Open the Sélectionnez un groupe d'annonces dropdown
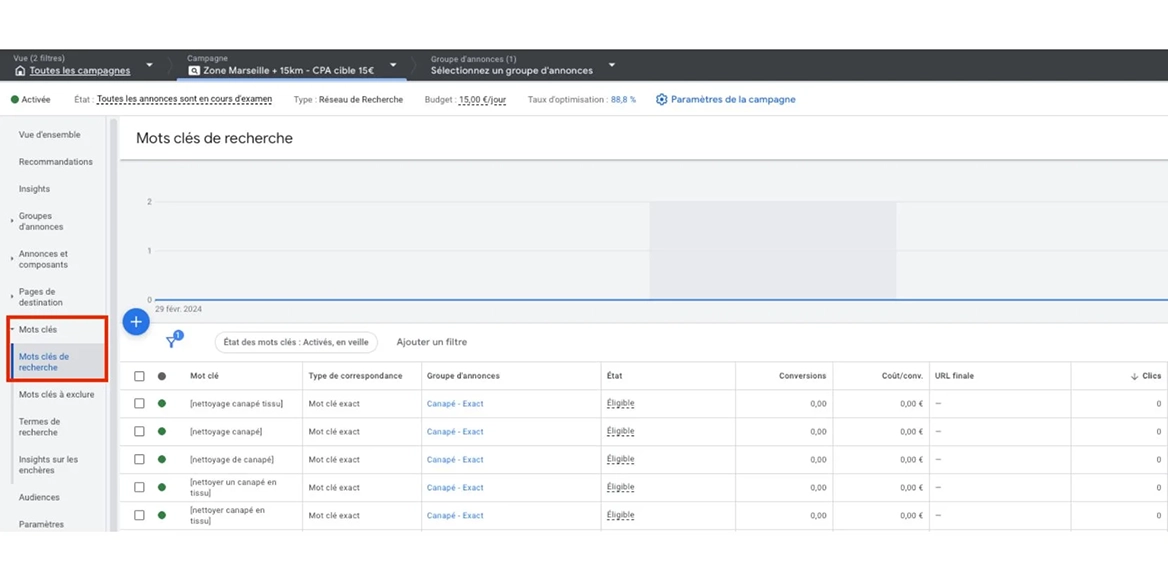The image size is (1168, 581). tap(612, 65)
